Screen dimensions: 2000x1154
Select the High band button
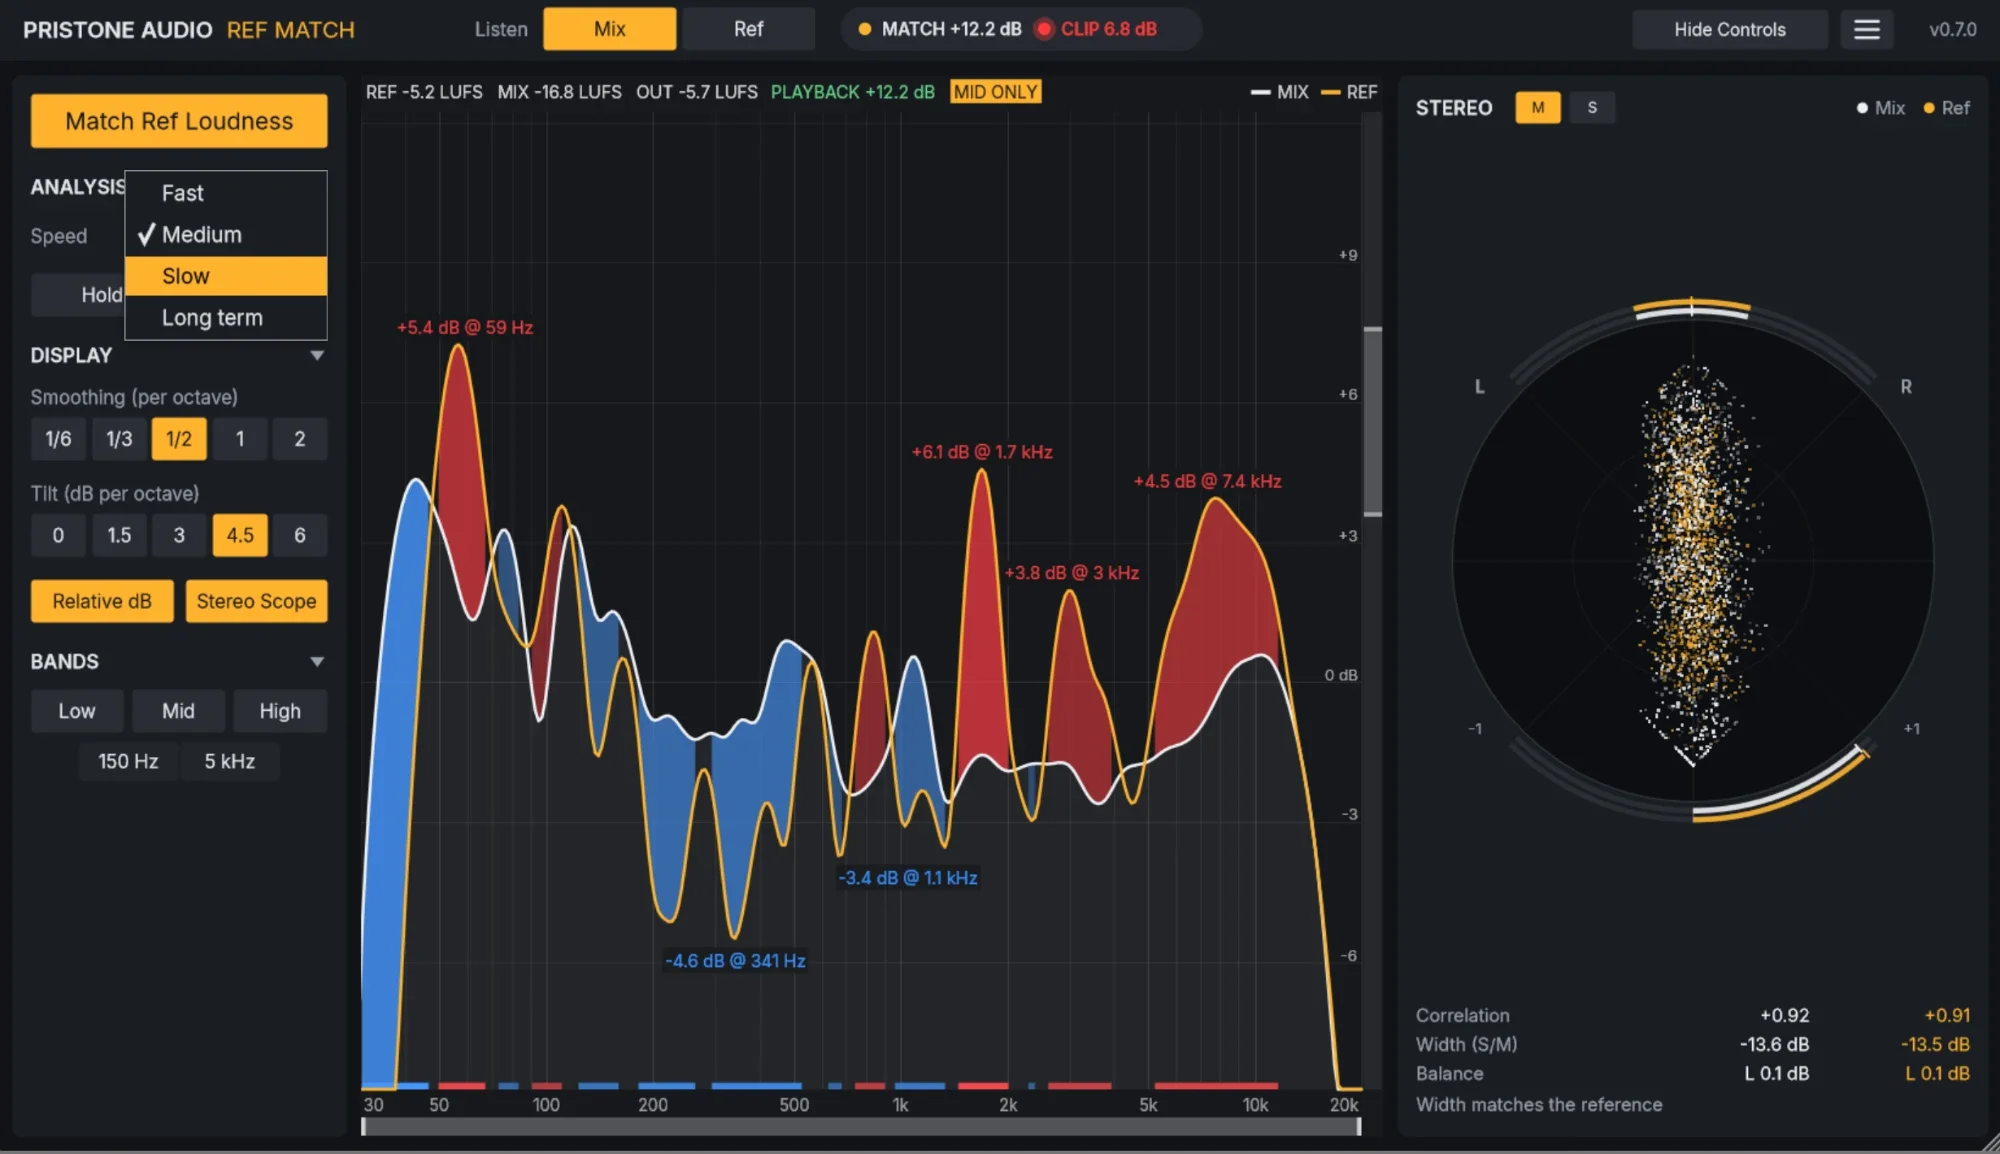click(280, 711)
